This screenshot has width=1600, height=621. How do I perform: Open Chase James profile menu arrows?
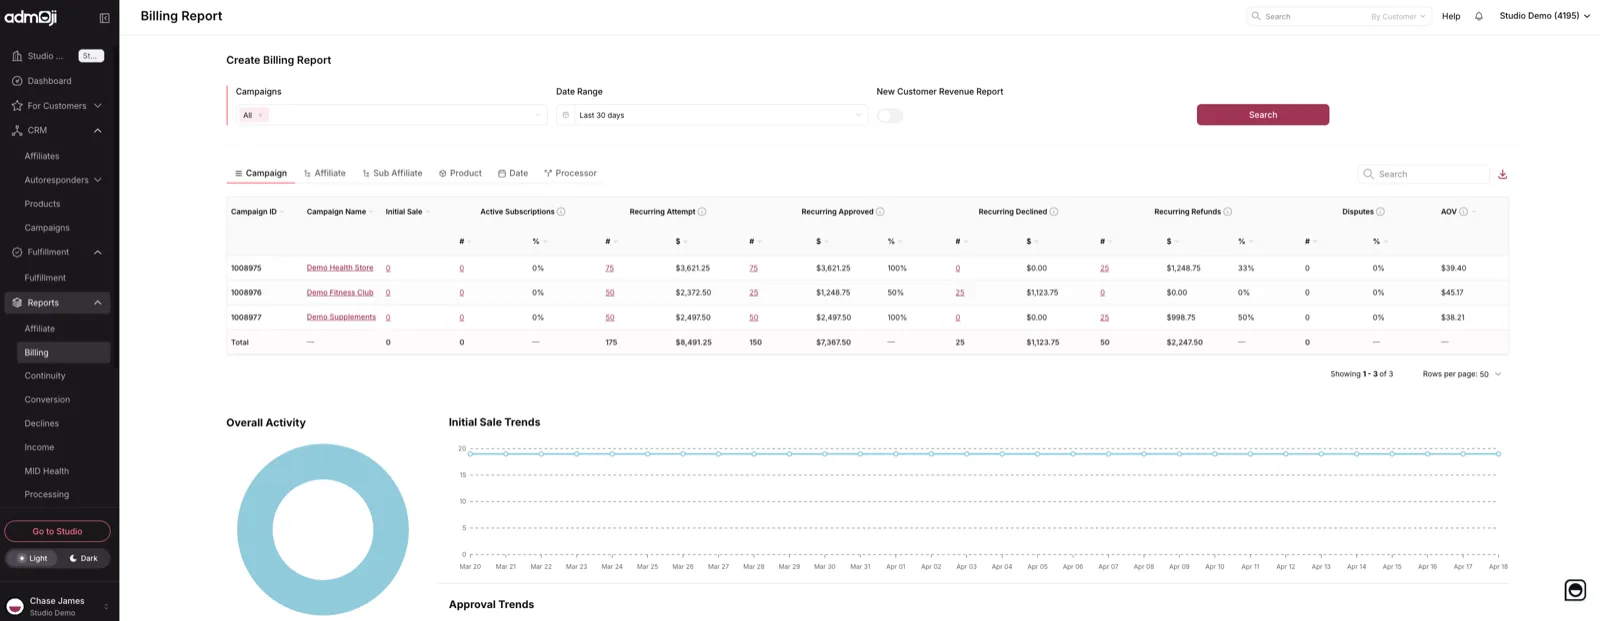pyautogui.click(x=106, y=606)
